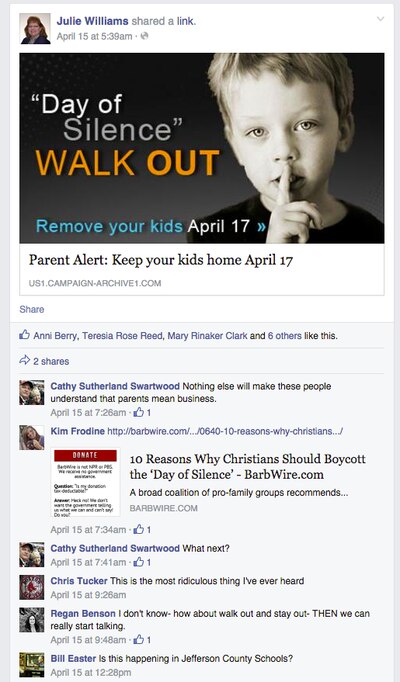The image size is (400, 682).
Task: Click the public globe privacy icon
Action: pos(144,36)
